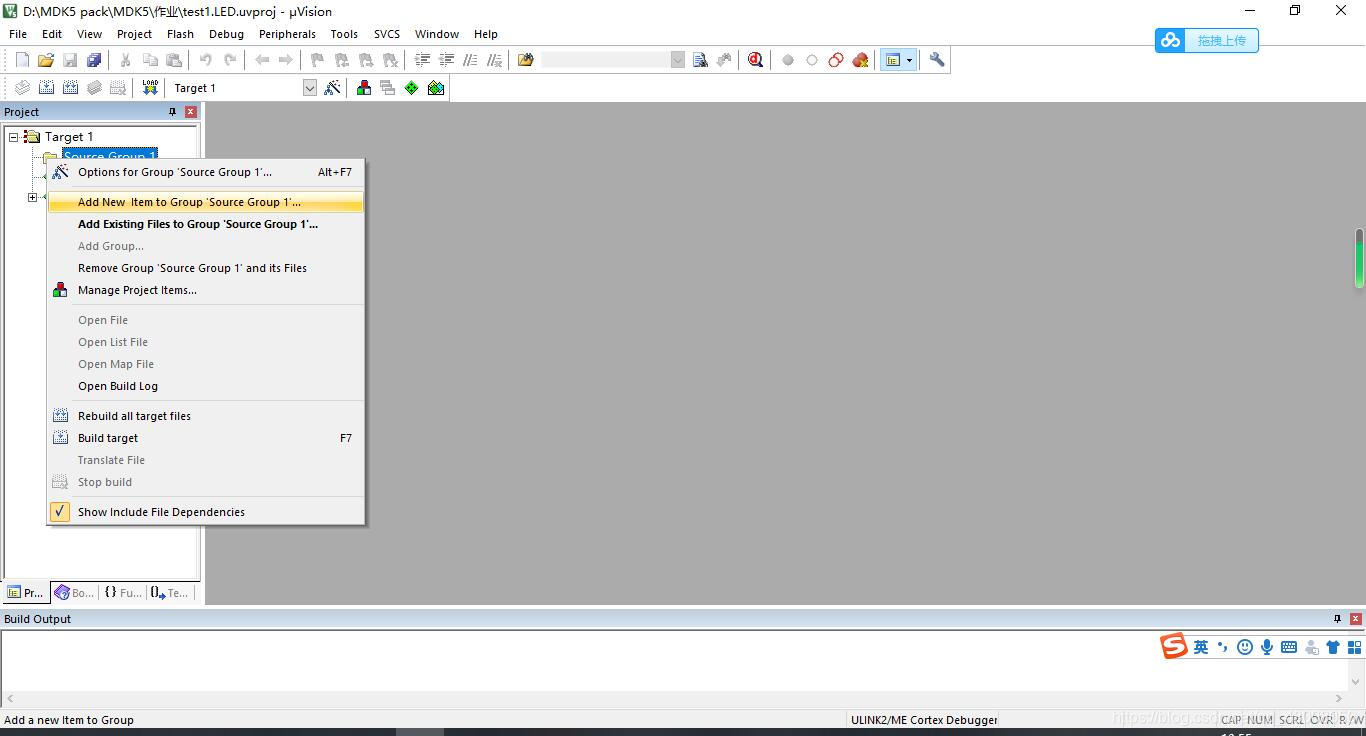1366x736 pixels.
Task: Expand the collapsed node below Source Group
Action: click(32, 197)
